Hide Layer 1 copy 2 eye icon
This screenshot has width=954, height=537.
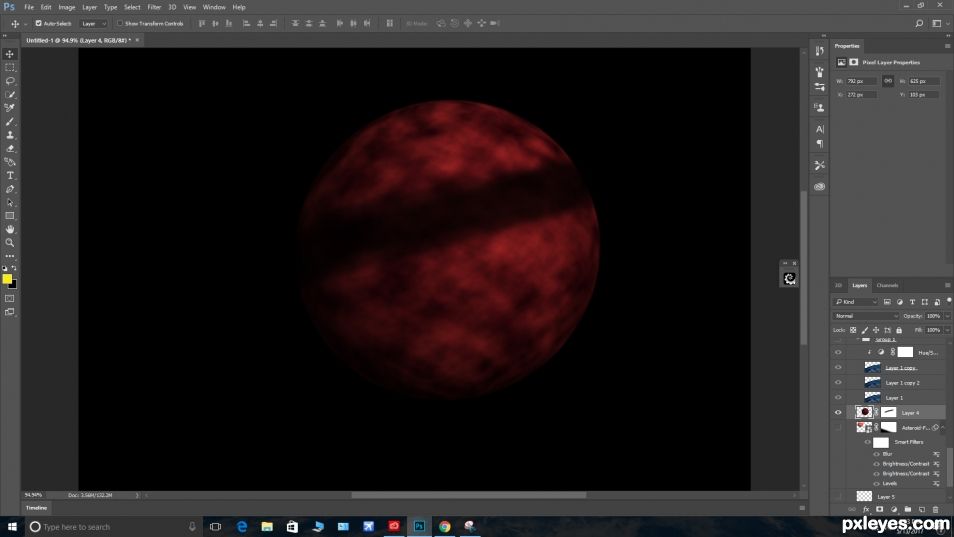[x=838, y=383]
